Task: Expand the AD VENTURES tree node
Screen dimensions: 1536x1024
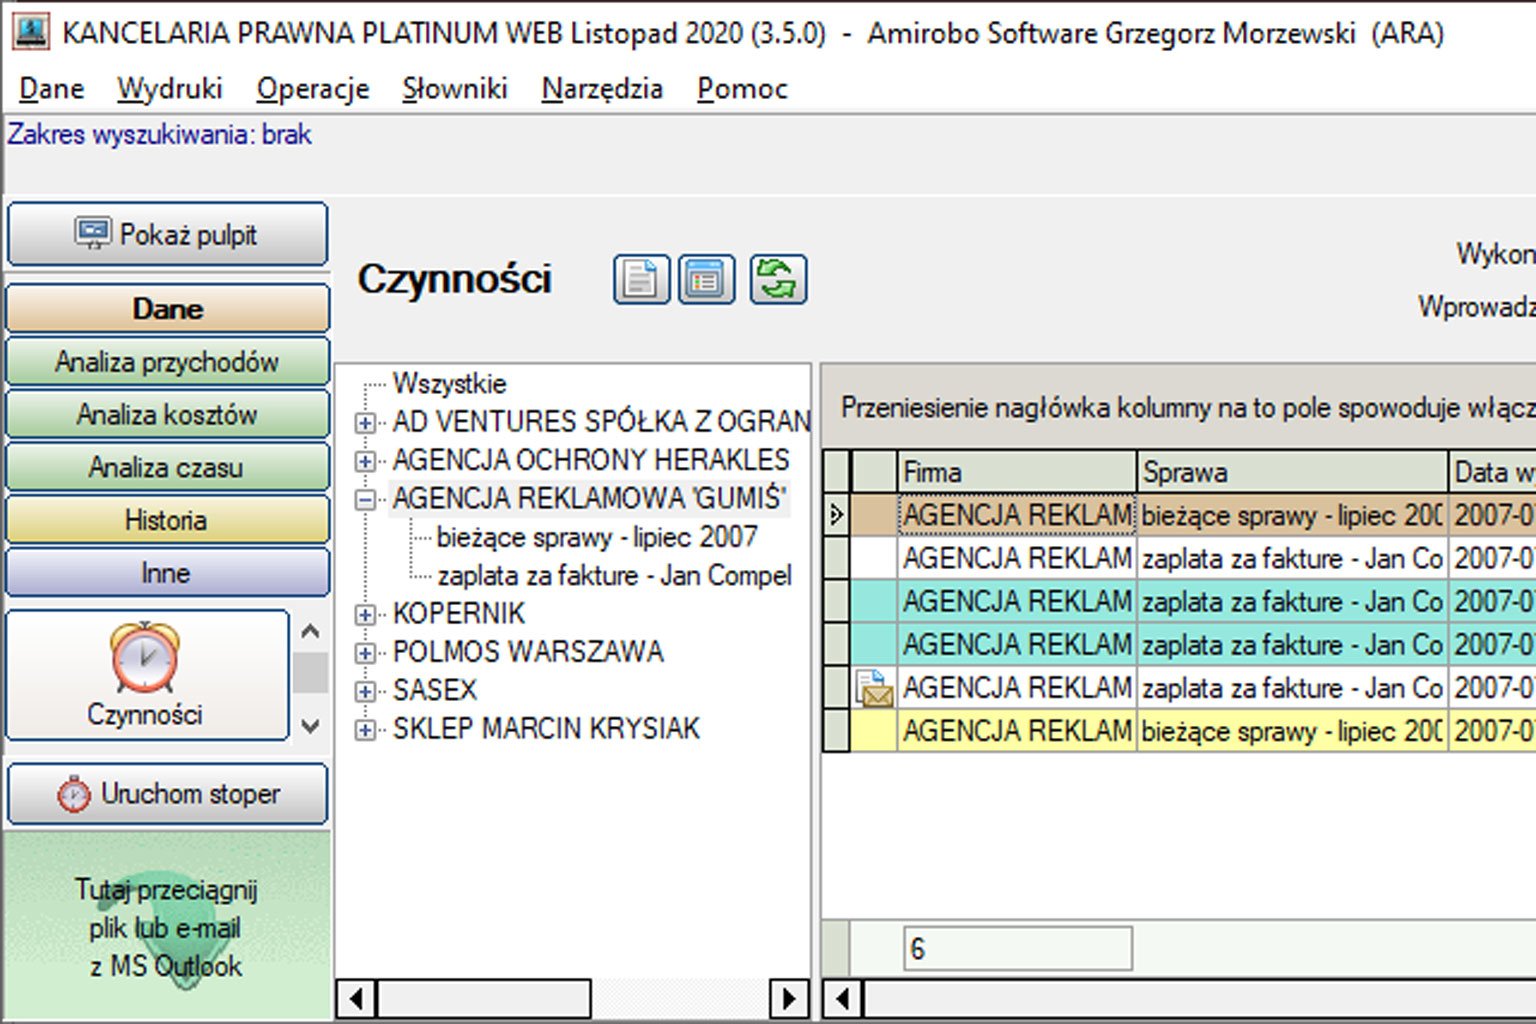Action: [x=366, y=423]
